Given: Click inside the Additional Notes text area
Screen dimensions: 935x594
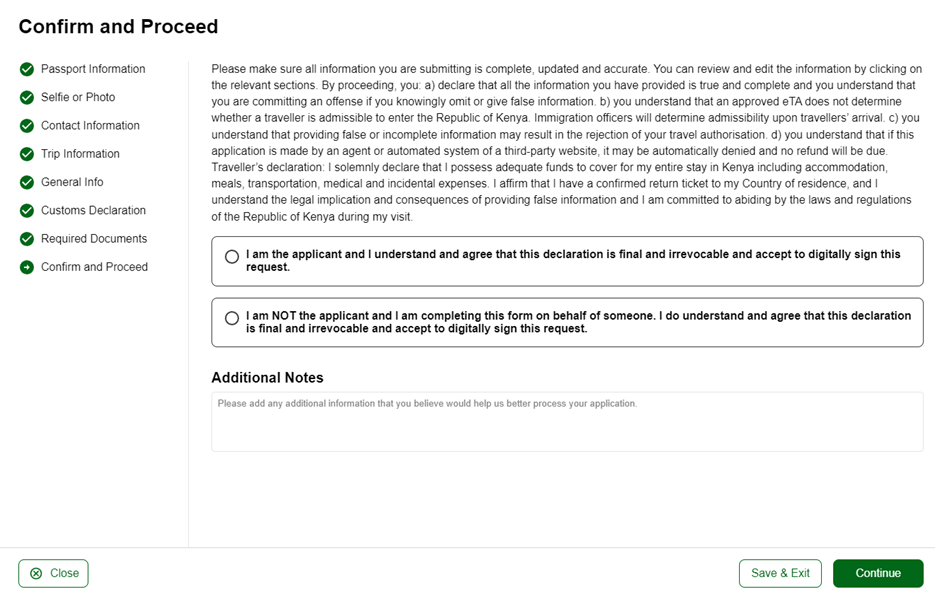Looking at the screenshot, I should pos(566,420).
